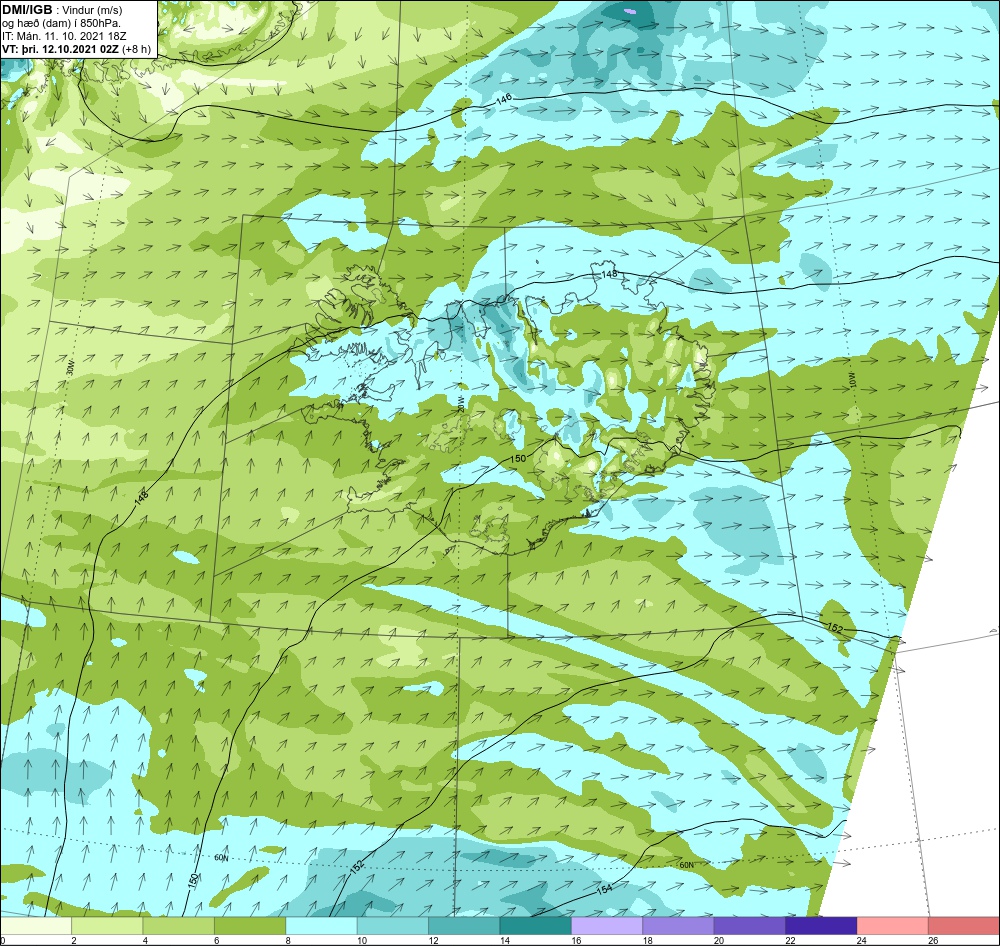Select the violet swatch between 20 and 22

coord(750,926)
